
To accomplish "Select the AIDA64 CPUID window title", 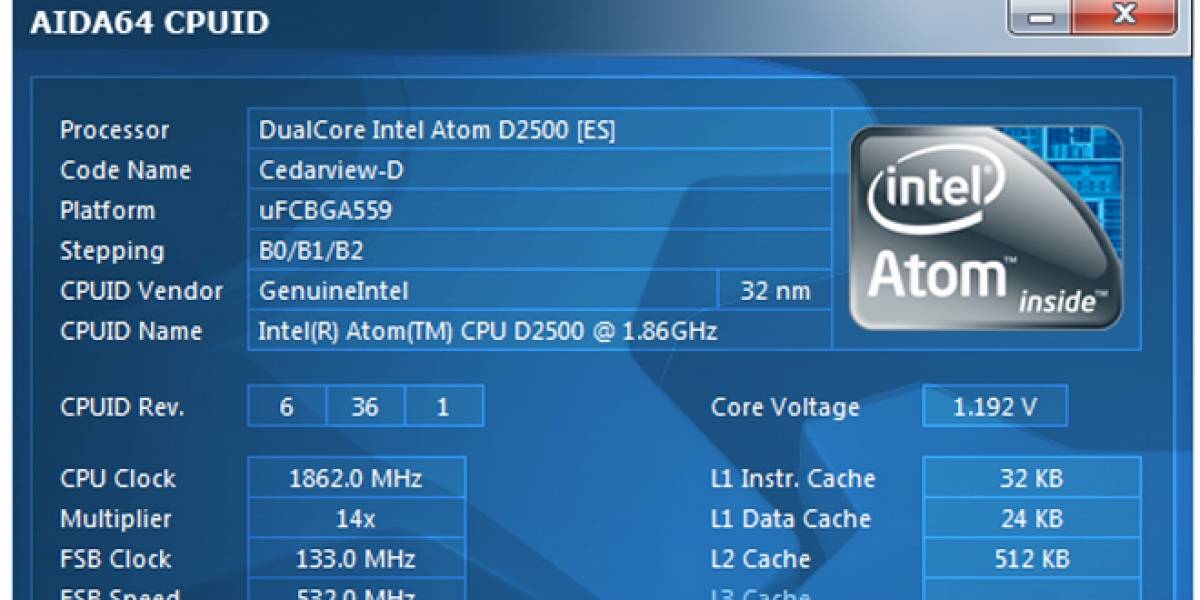I will pyautogui.click(x=149, y=22).
